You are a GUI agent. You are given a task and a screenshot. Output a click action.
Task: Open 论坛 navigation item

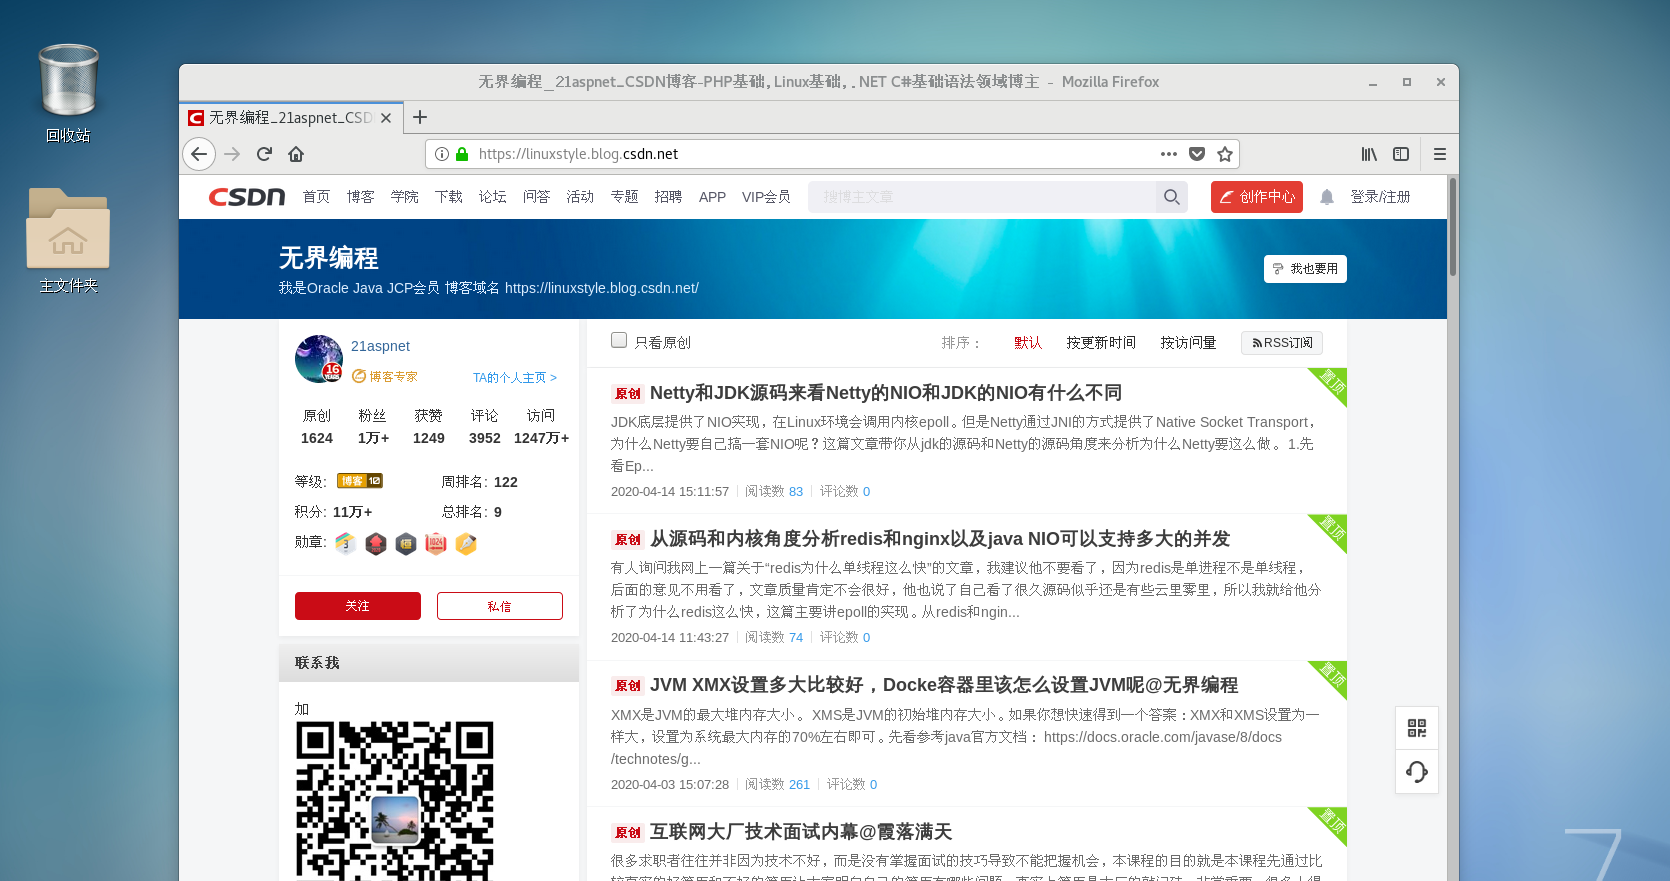492,197
